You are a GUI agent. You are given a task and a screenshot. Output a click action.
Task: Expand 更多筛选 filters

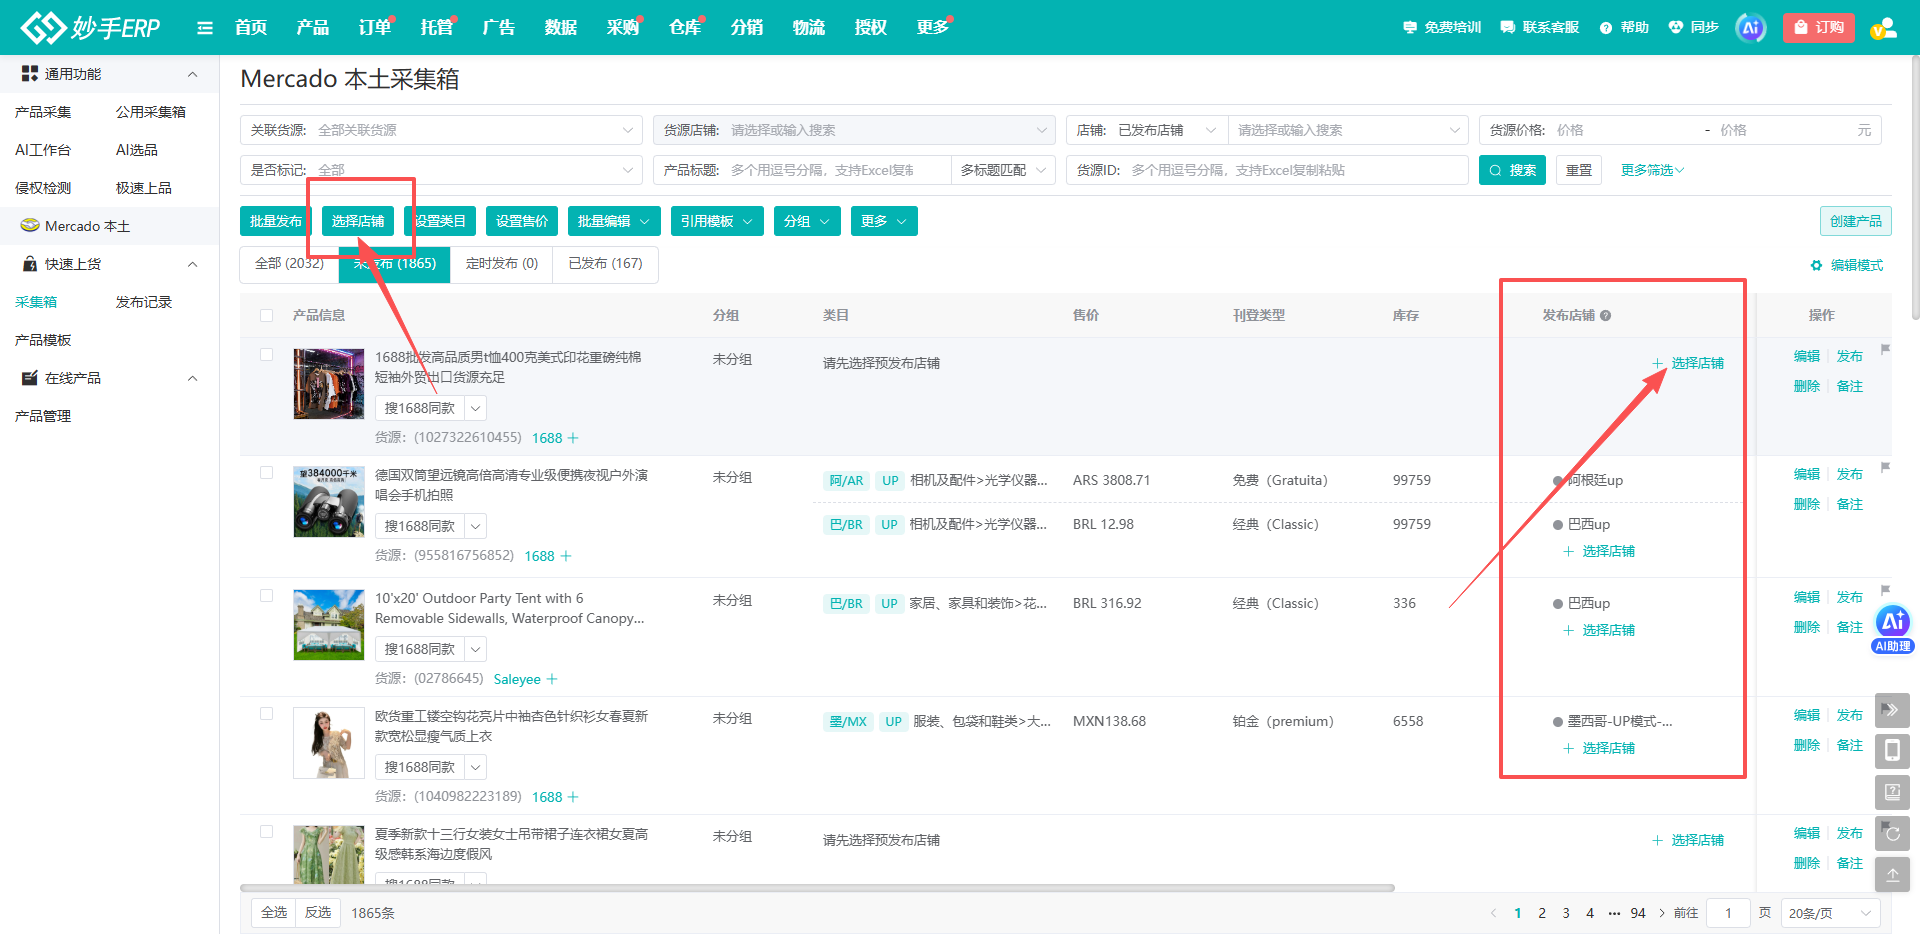1652,170
